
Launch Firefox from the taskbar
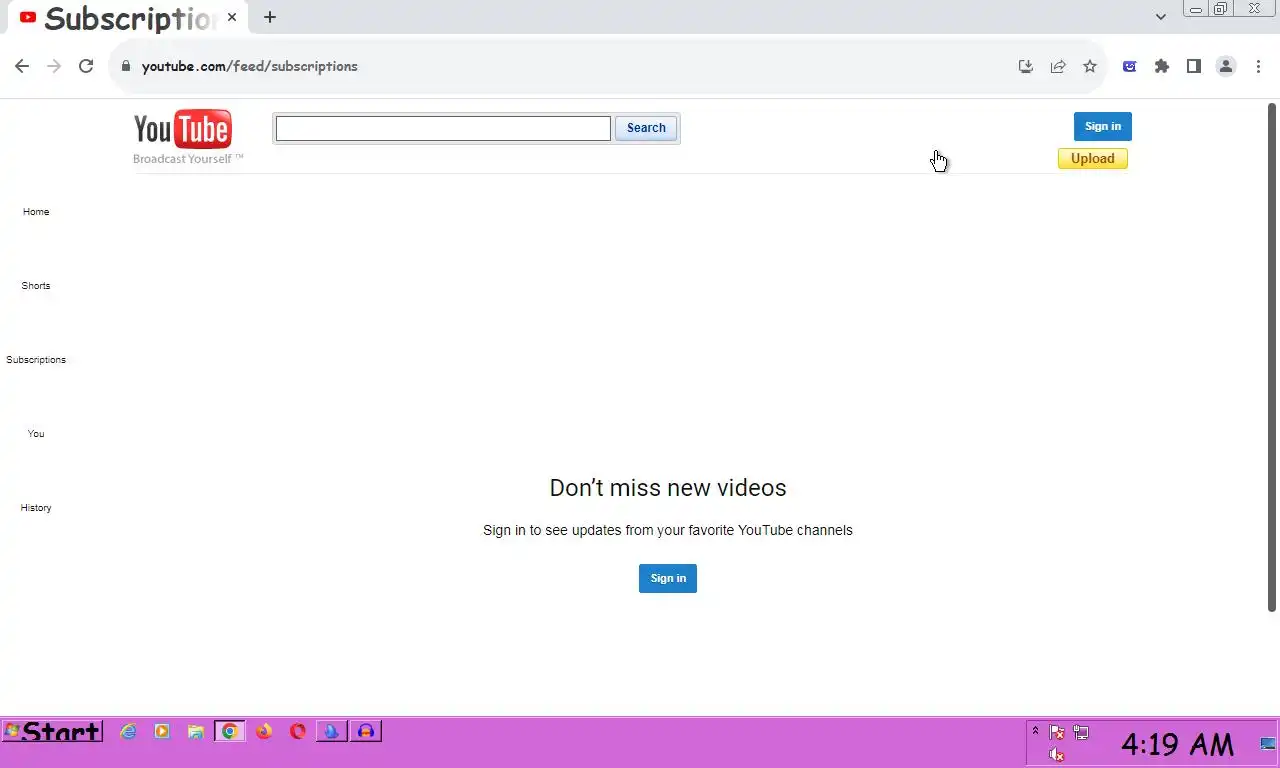[264, 732]
